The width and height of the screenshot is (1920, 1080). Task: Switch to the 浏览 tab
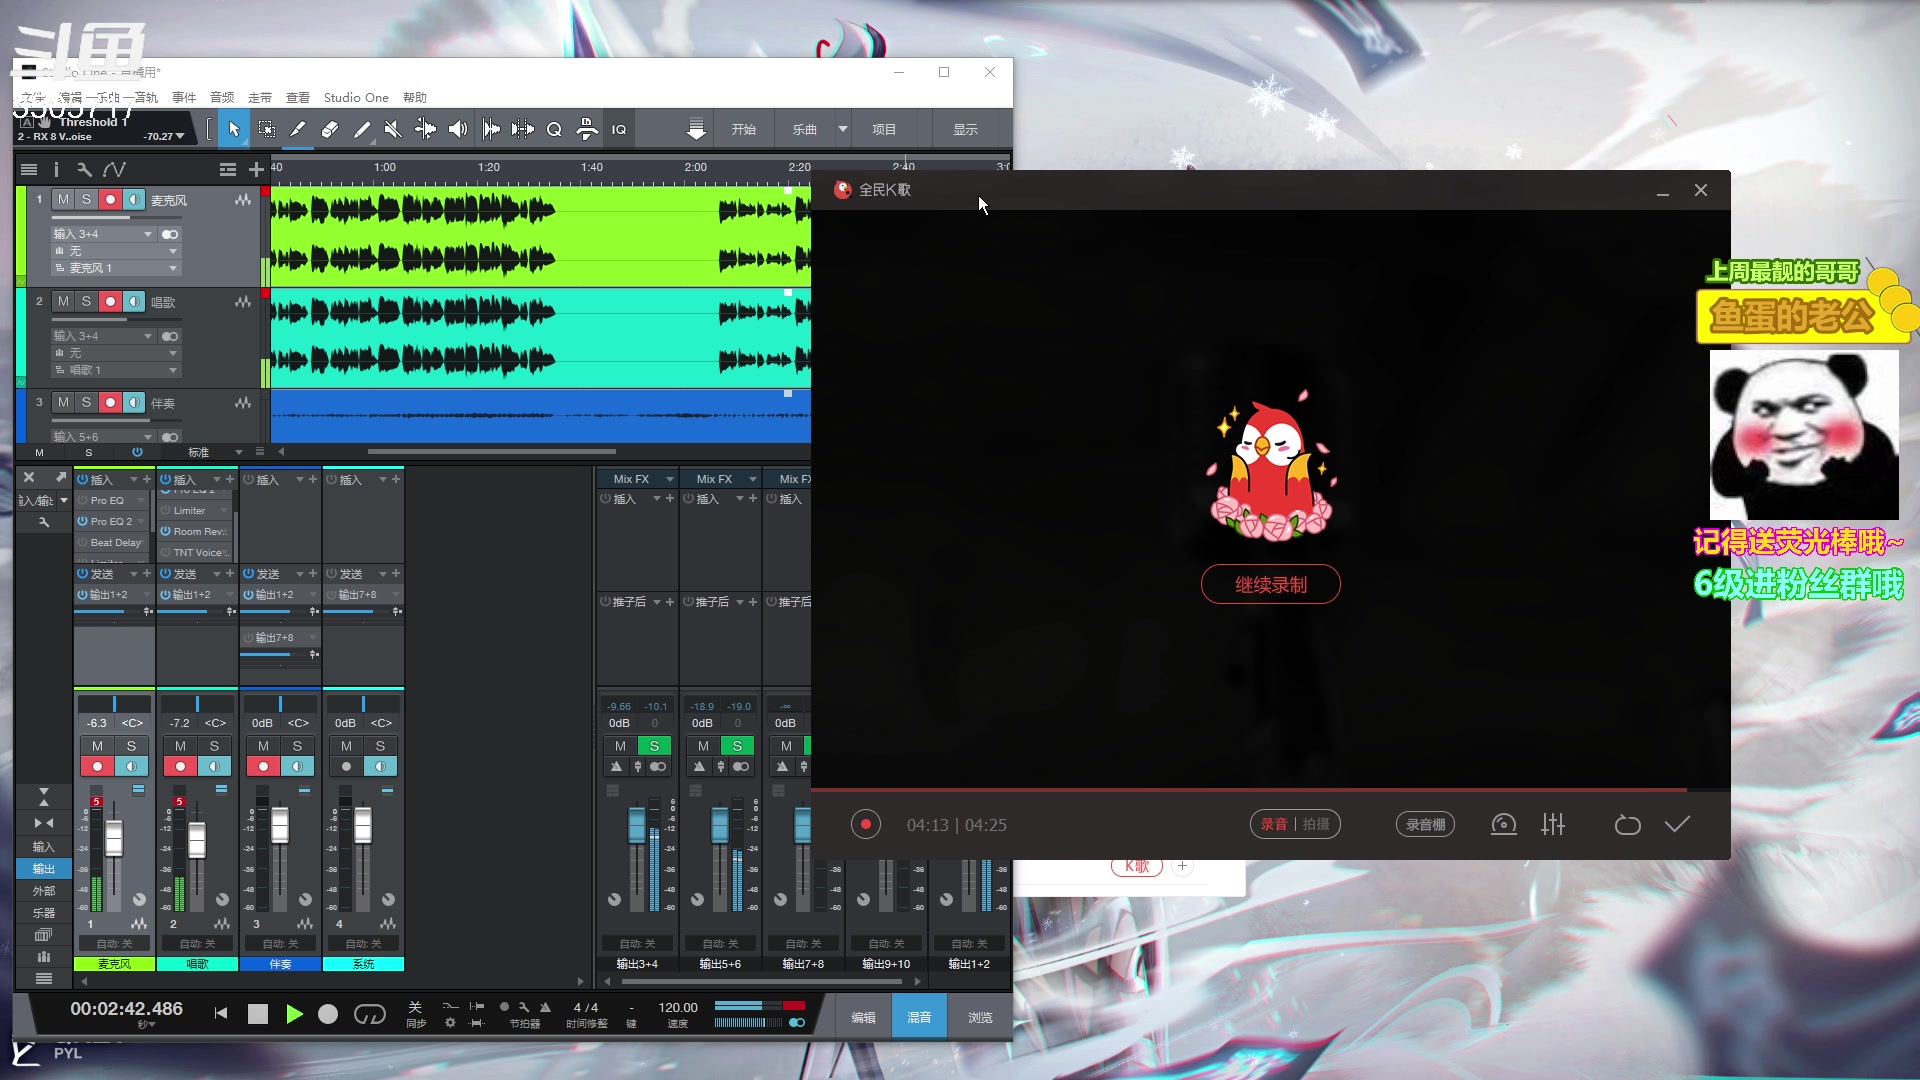click(x=979, y=1015)
